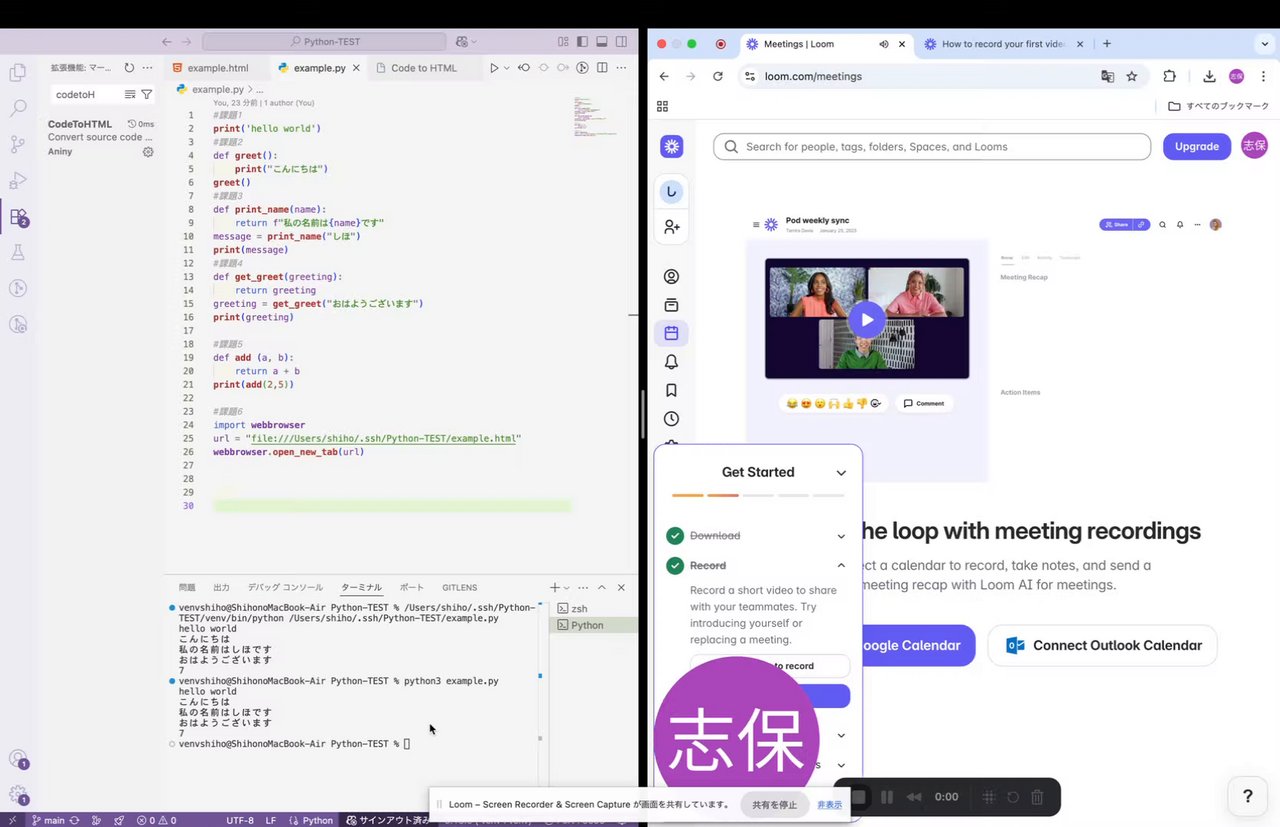Open the Copilot dropdown in VS Code title bar
This screenshot has width=1280, height=827.
pos(474,42)
